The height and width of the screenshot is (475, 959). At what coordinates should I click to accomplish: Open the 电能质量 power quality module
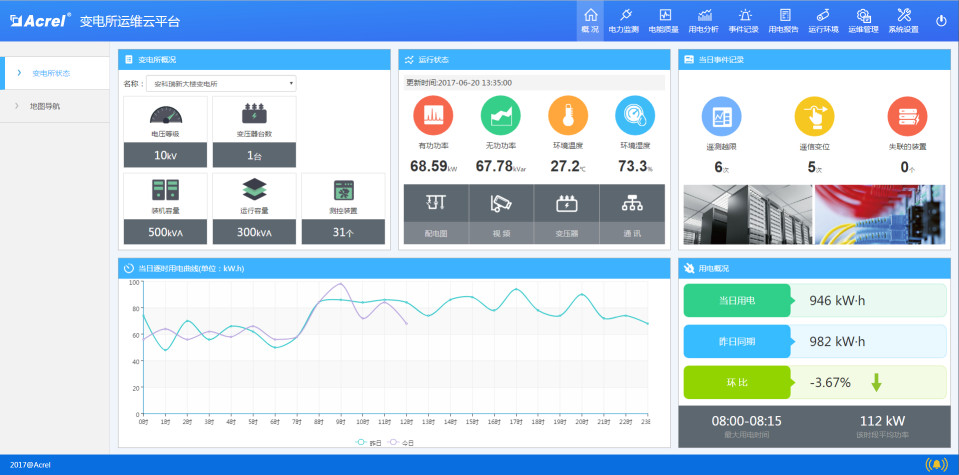664,20
